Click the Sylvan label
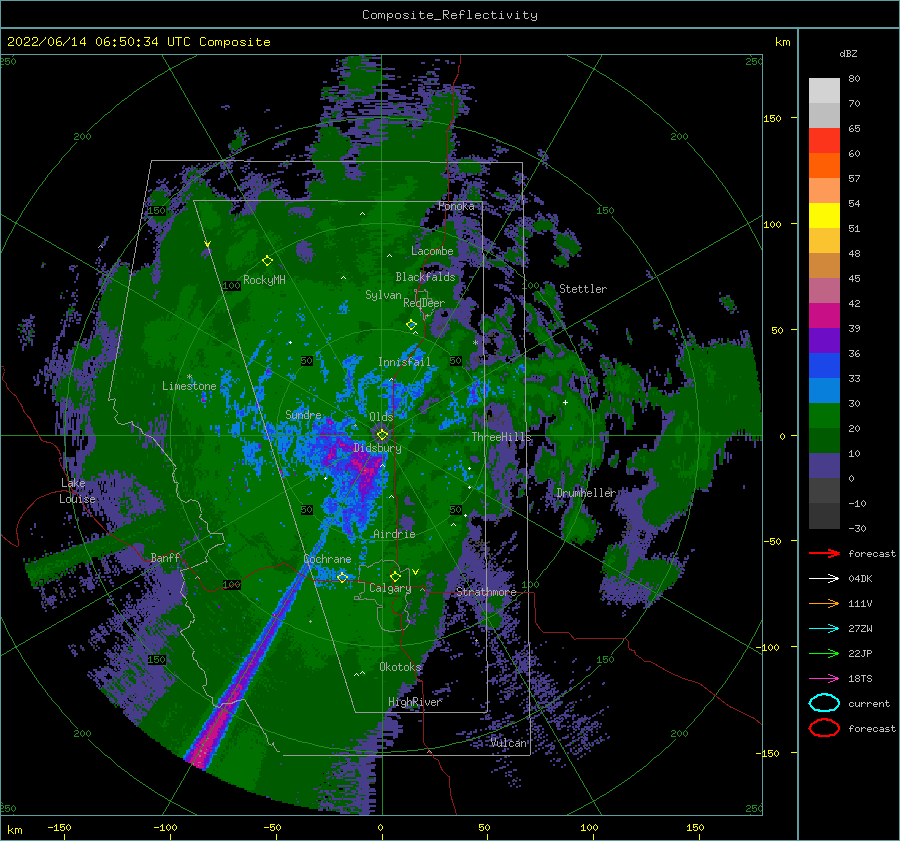The width and height of the screenshot is (900, 841). click(383, 295)
